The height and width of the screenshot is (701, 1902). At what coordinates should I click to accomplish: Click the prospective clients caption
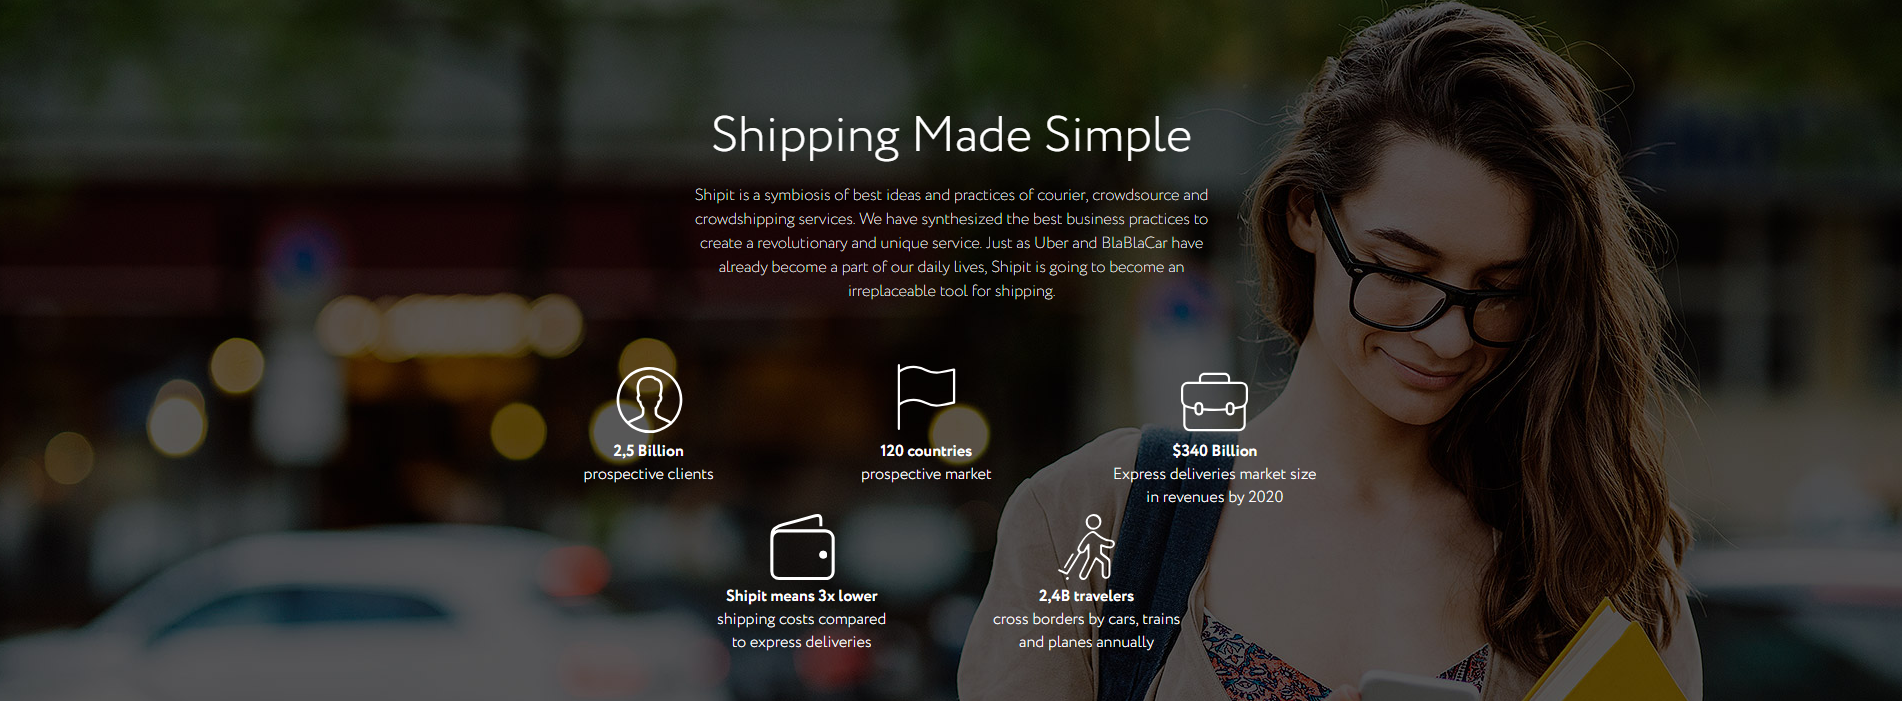pyautogui.click(x=649, y=474)
